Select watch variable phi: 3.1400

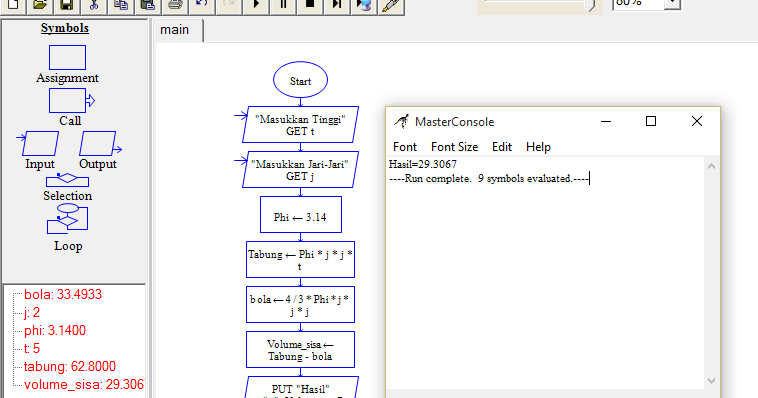(55, 330)
